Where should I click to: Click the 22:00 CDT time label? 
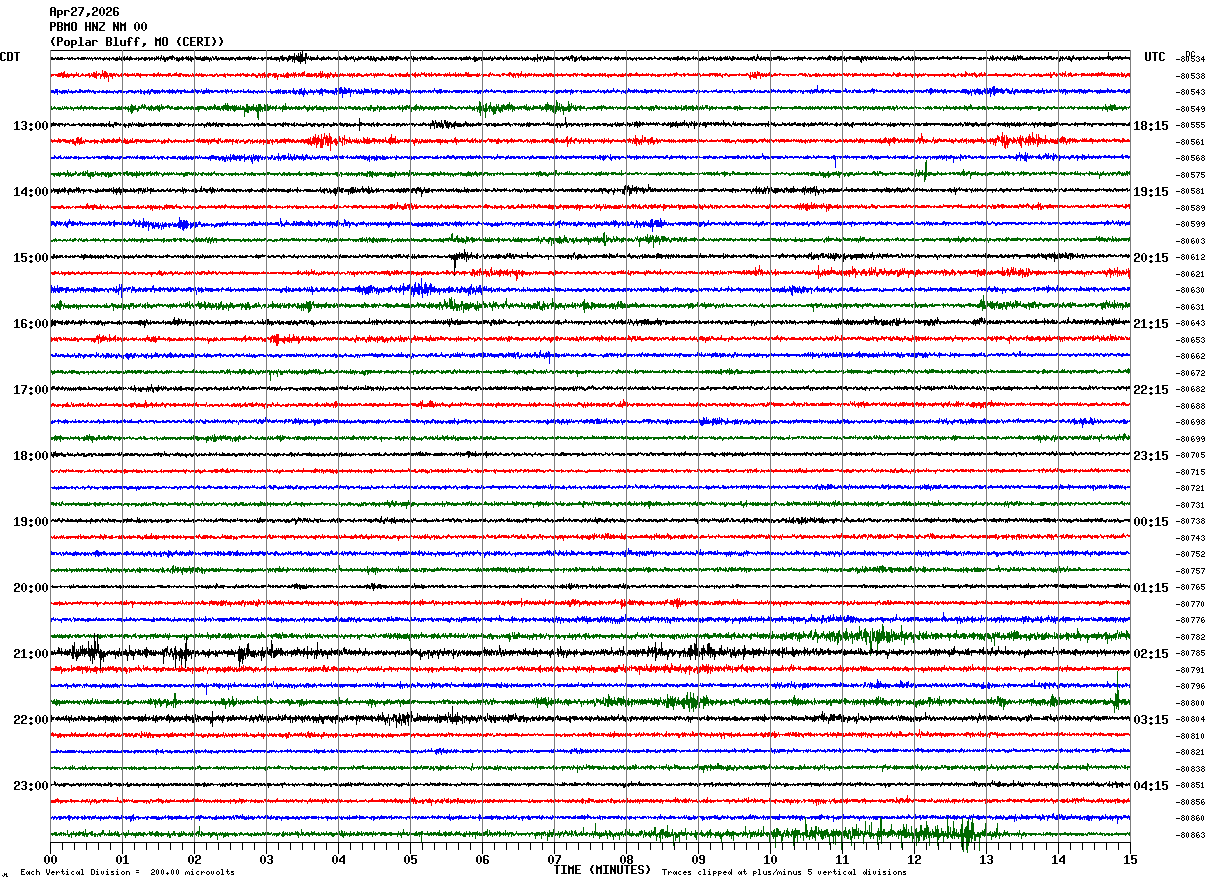tap(31, 720)
